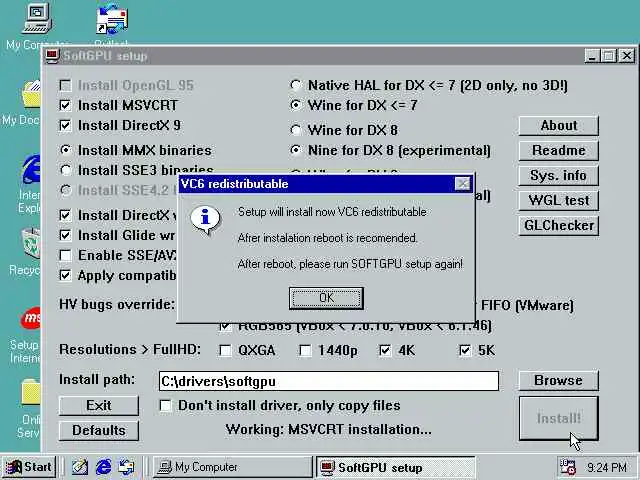
Task: Click the Task Scheduler tray icon
Action: click(568, 467)
